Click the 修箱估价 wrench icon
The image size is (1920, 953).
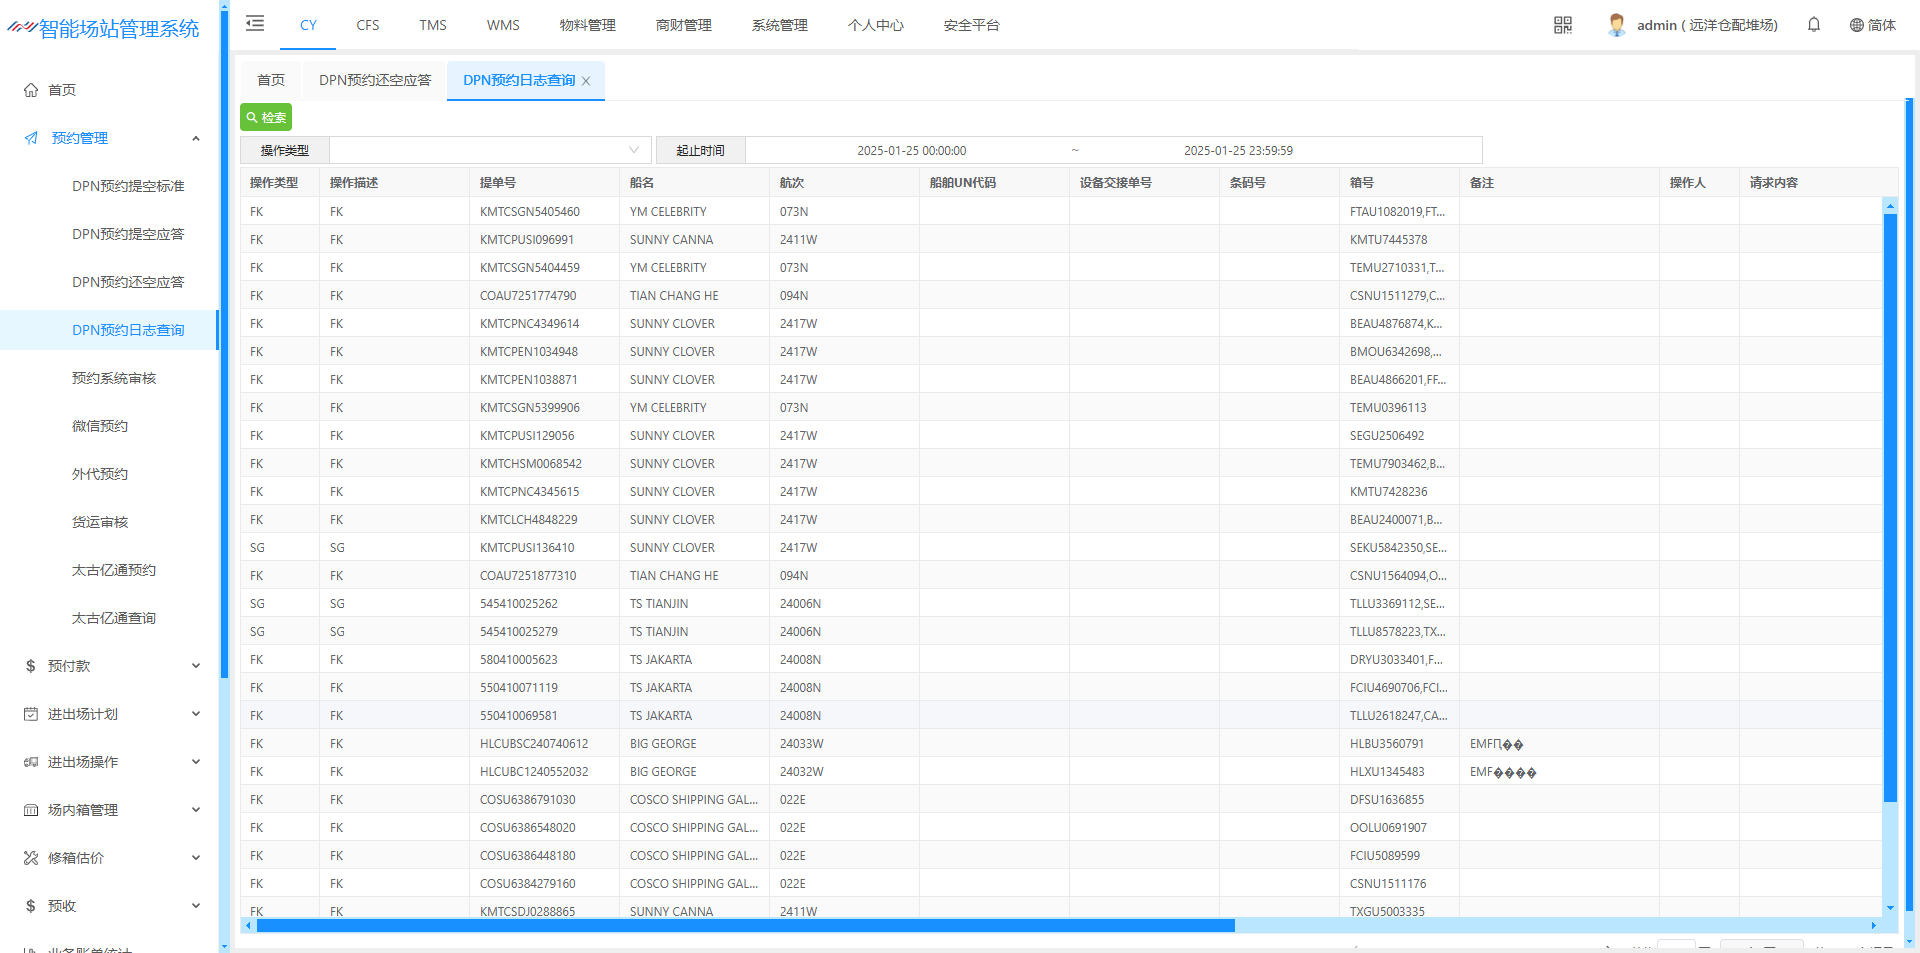31,858
